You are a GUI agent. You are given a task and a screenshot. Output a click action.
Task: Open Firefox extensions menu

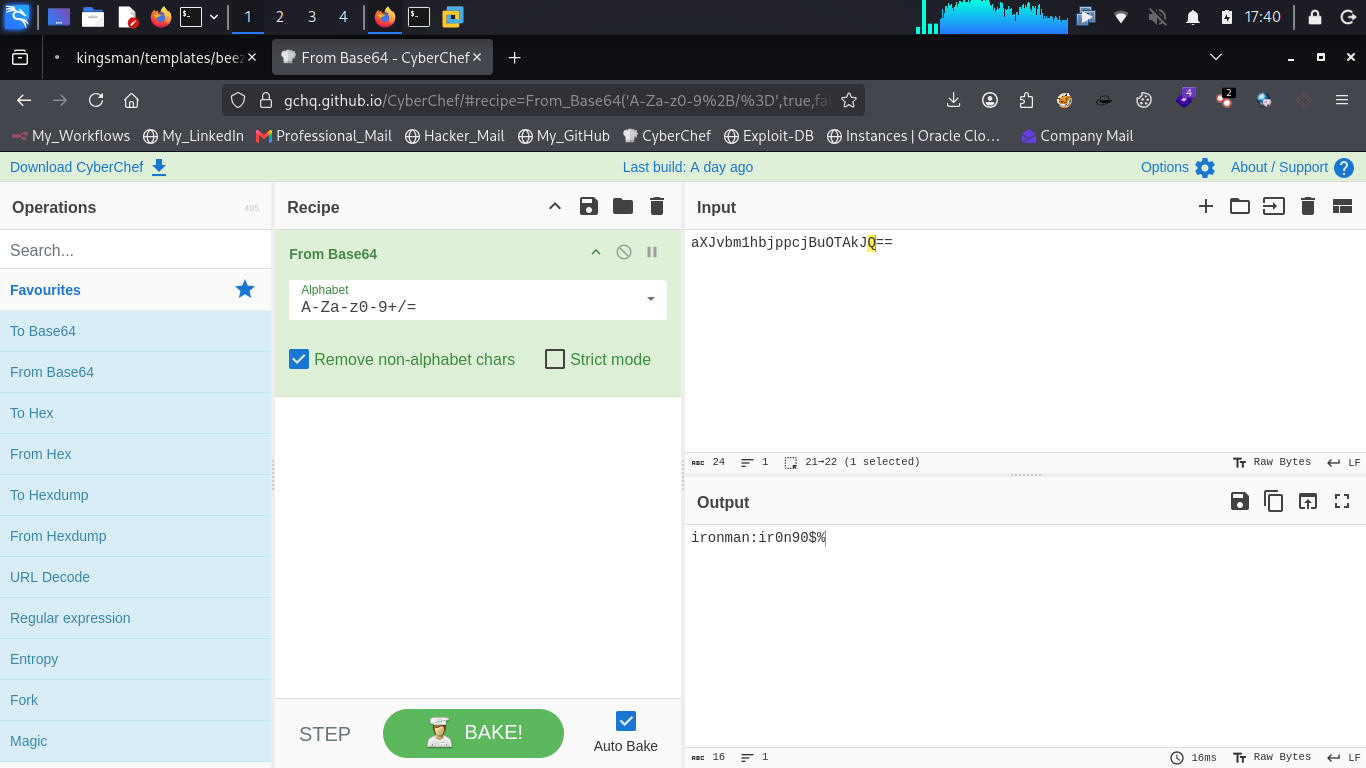click(1026, 100)
